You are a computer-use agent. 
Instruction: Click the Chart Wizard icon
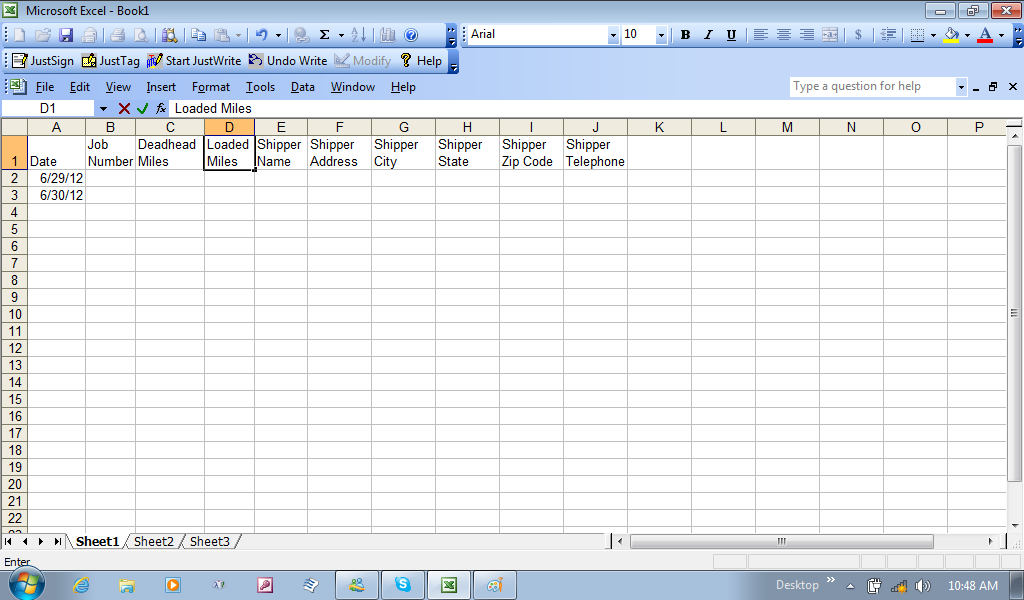[388, 35]
